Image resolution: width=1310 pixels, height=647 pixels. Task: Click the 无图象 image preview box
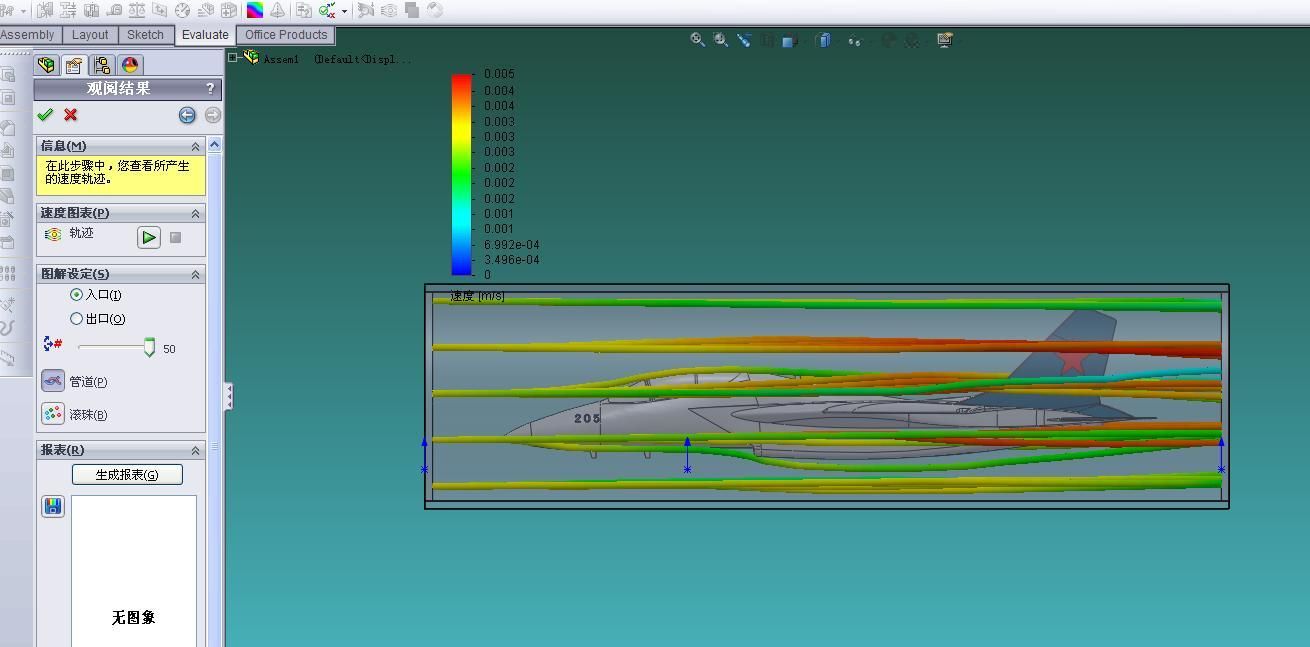tap(134, 571)
